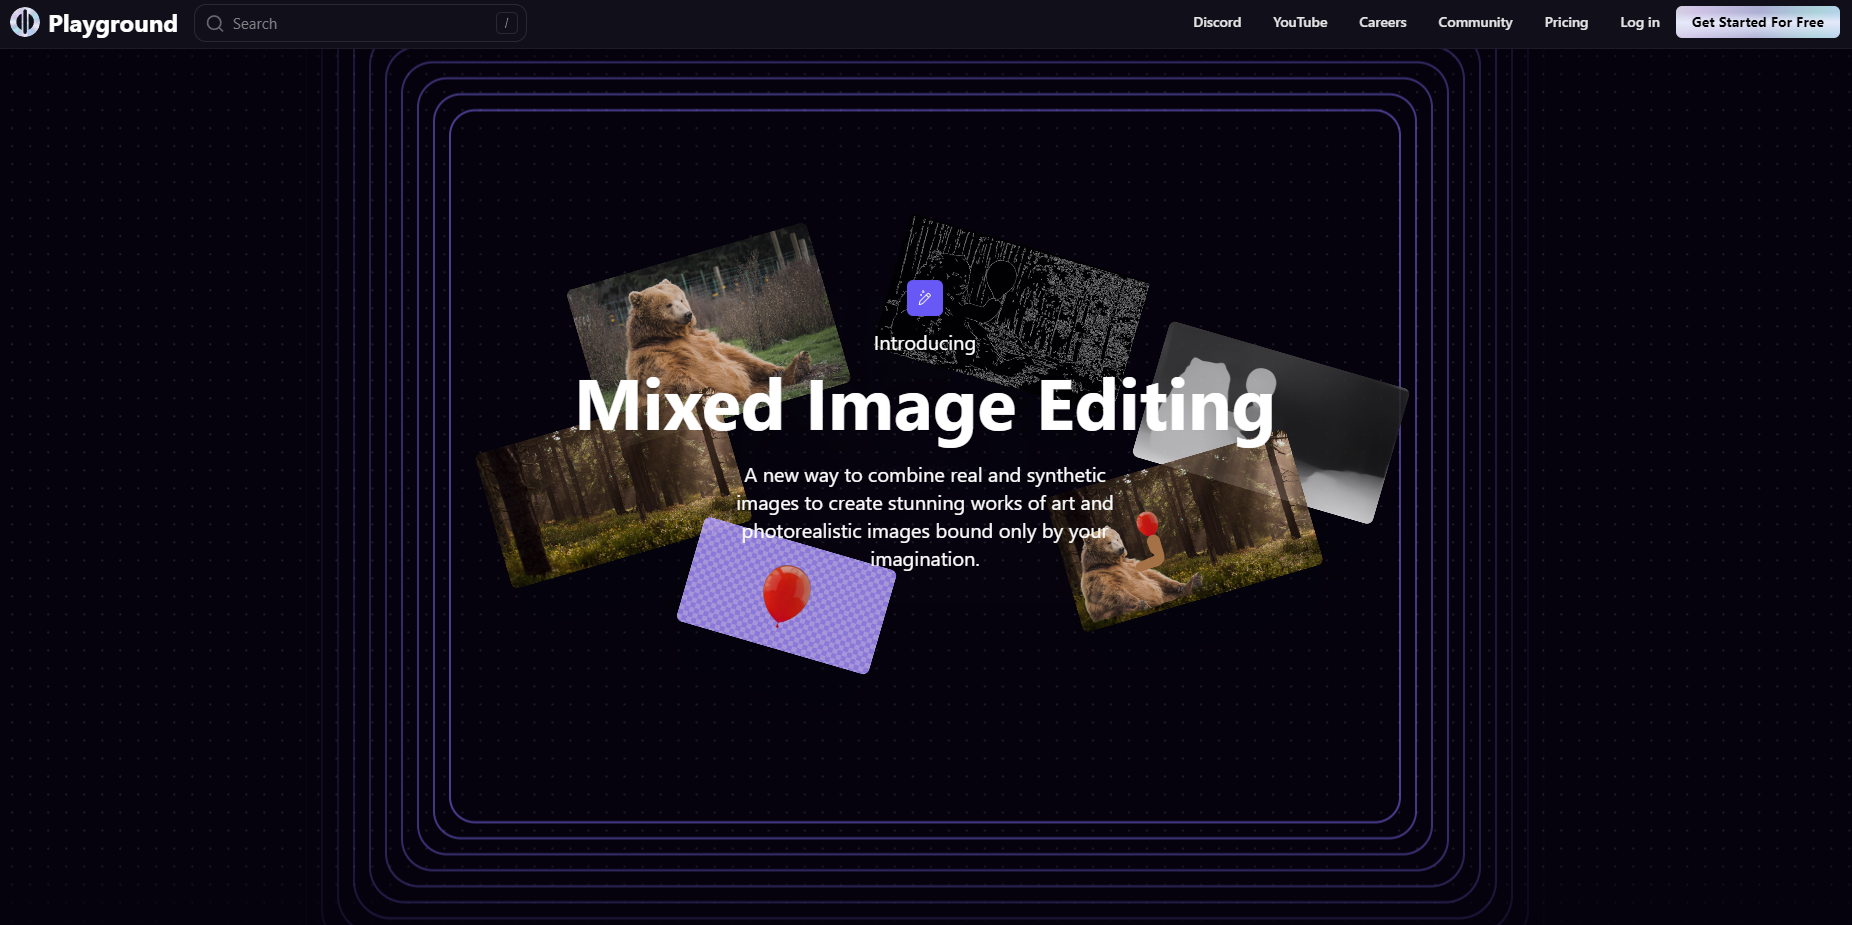1852x925 pixels.
Task: Open the Pricing page
Action: [x=1566, y=22]
